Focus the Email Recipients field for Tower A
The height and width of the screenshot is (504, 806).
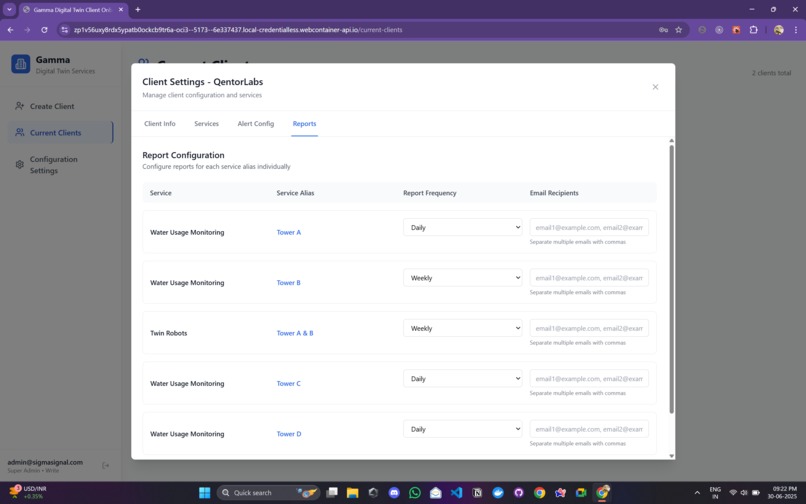[589, 227]
